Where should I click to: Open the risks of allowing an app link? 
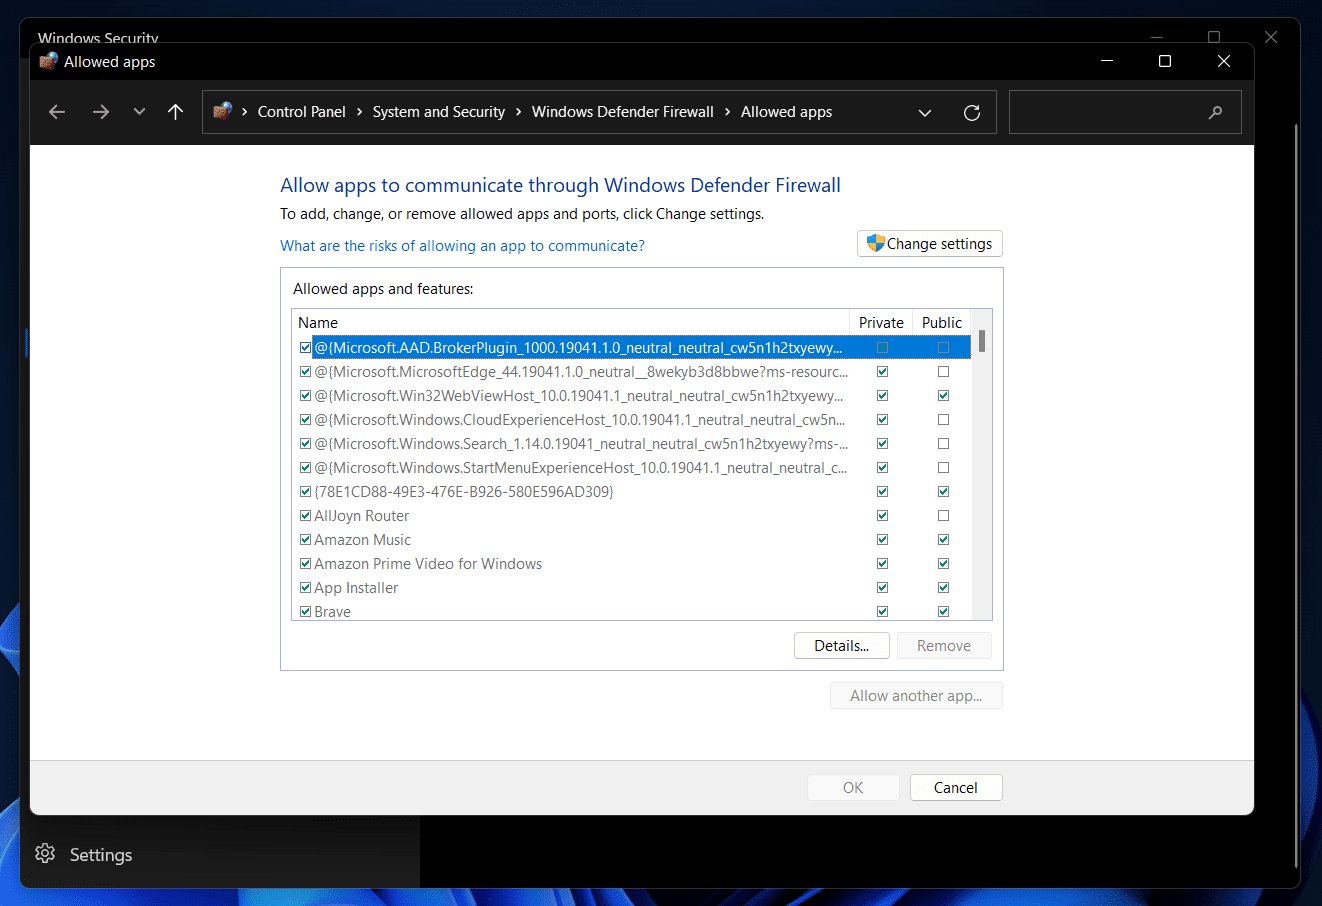click(x=462, y=246)
